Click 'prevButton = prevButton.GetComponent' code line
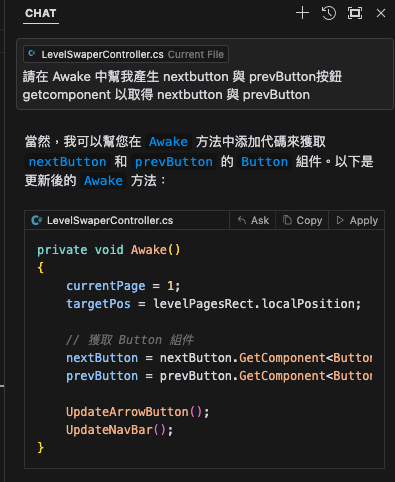 (219, 376)
